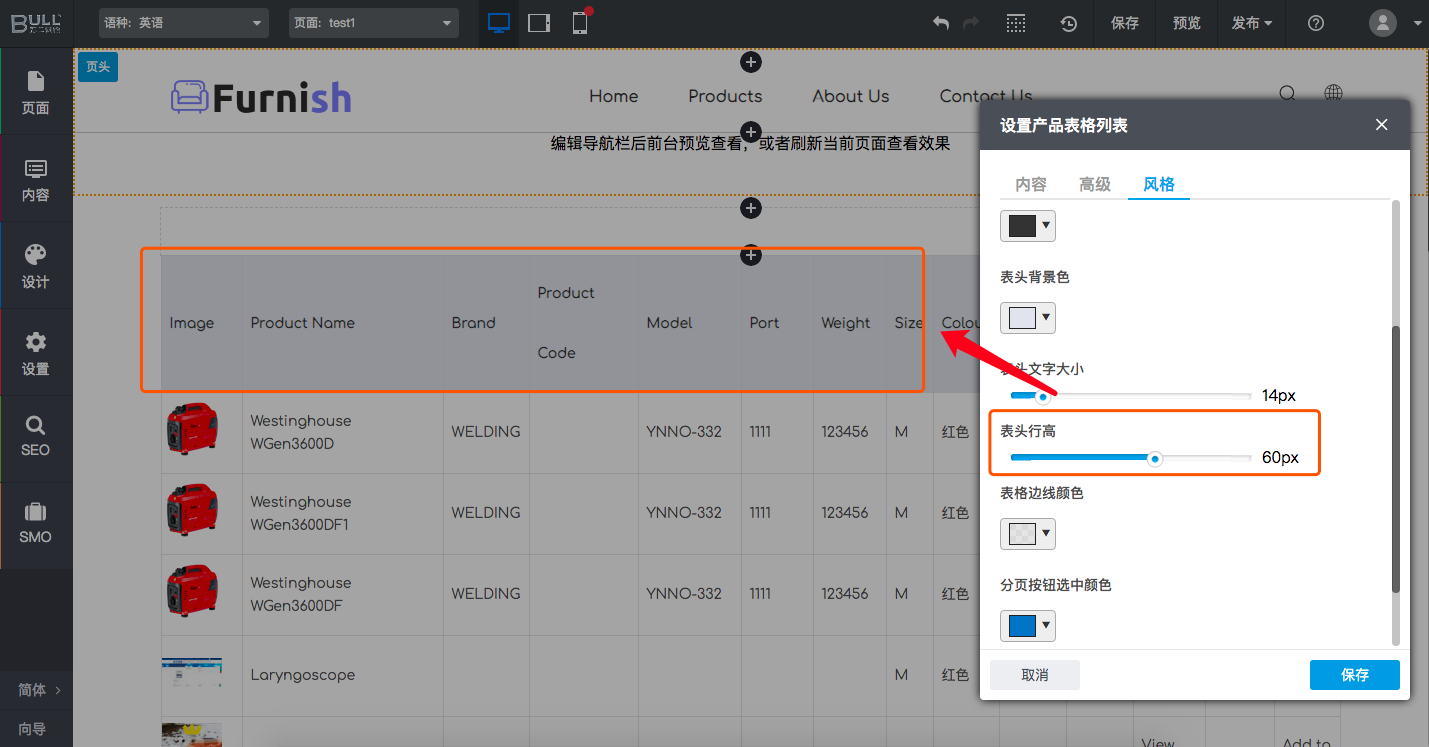Open the 分页按钮选中颜色 blue swatch
The height and width of the screenshot is (747, 1429).
[x=1027, y=626]
